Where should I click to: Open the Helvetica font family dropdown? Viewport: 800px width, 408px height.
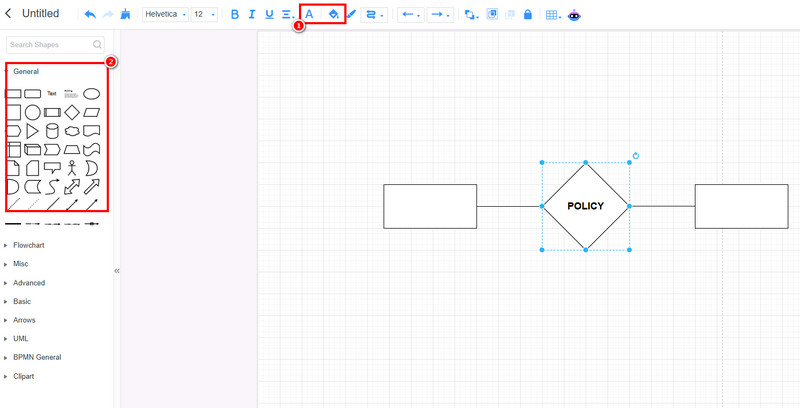click(x=165, y=14)
